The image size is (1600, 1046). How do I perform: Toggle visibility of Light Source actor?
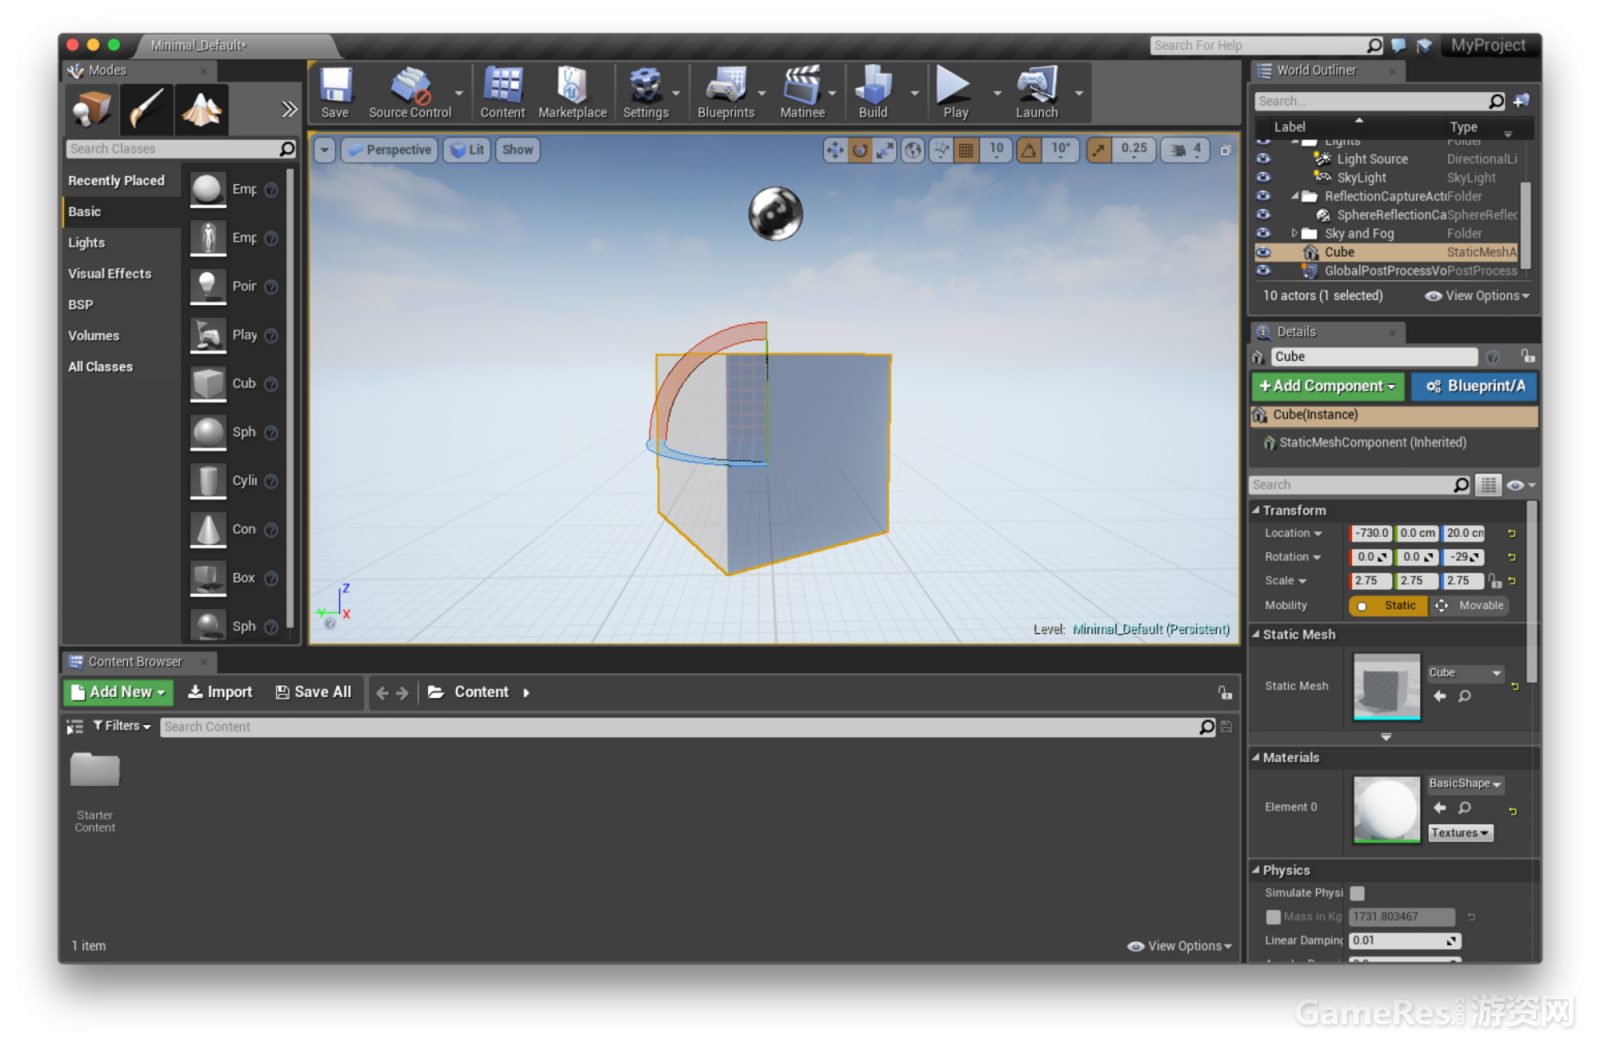(x=1263, y=159)
